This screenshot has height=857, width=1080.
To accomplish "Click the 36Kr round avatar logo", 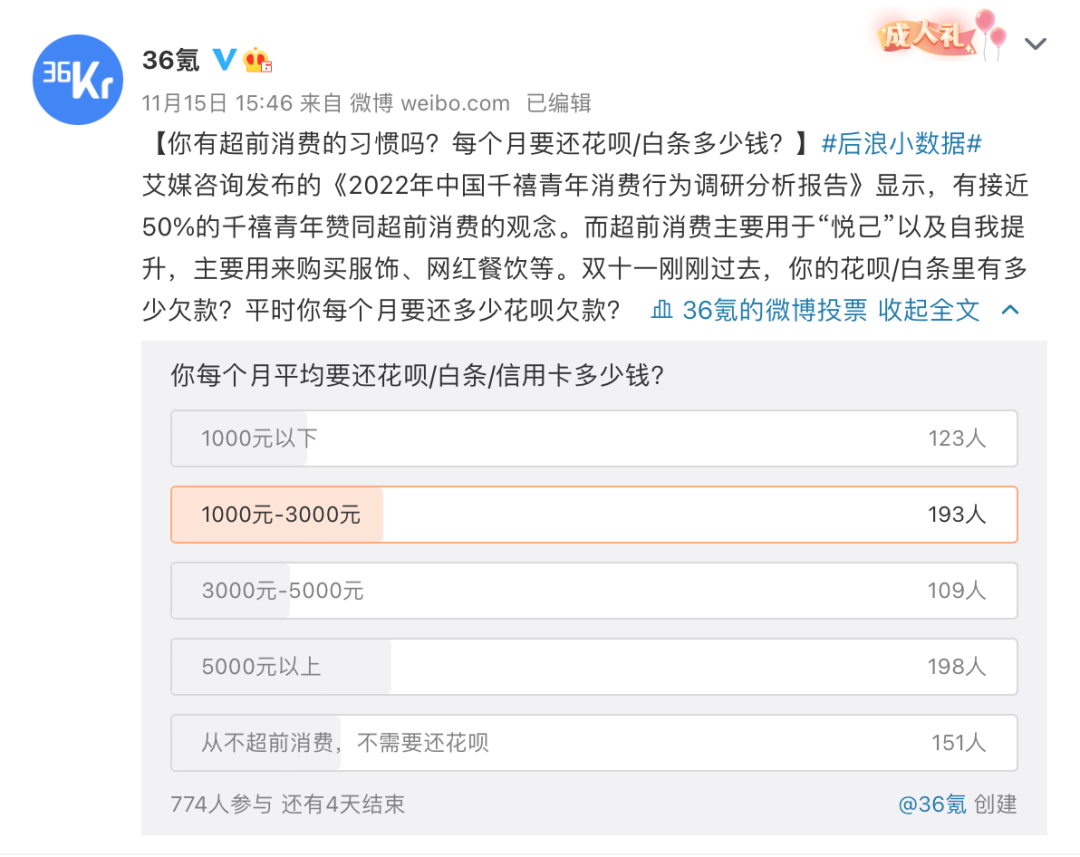I will (78, 80).
